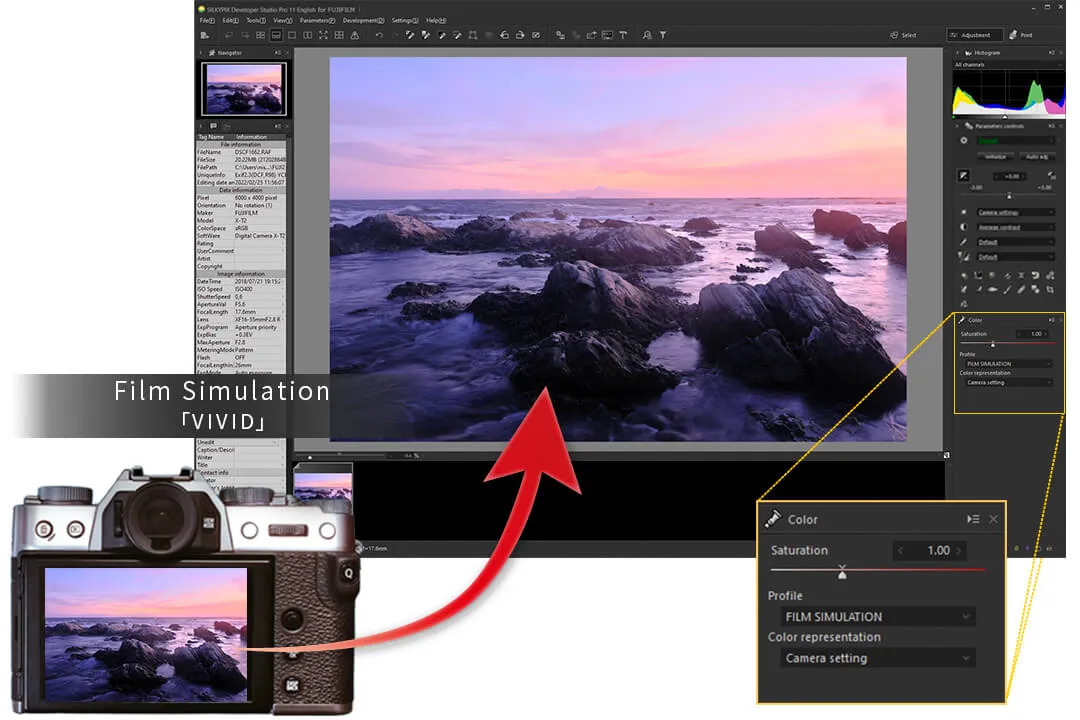
Task: Open Profile dropdown in small Color panel
Action: point(1007,364)
